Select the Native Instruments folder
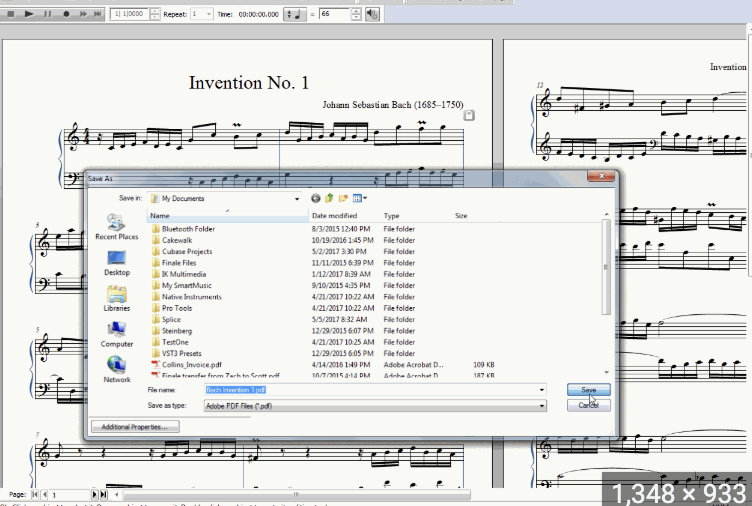The width and height of the screenshot is (752, 506). (x=191, y=297)
